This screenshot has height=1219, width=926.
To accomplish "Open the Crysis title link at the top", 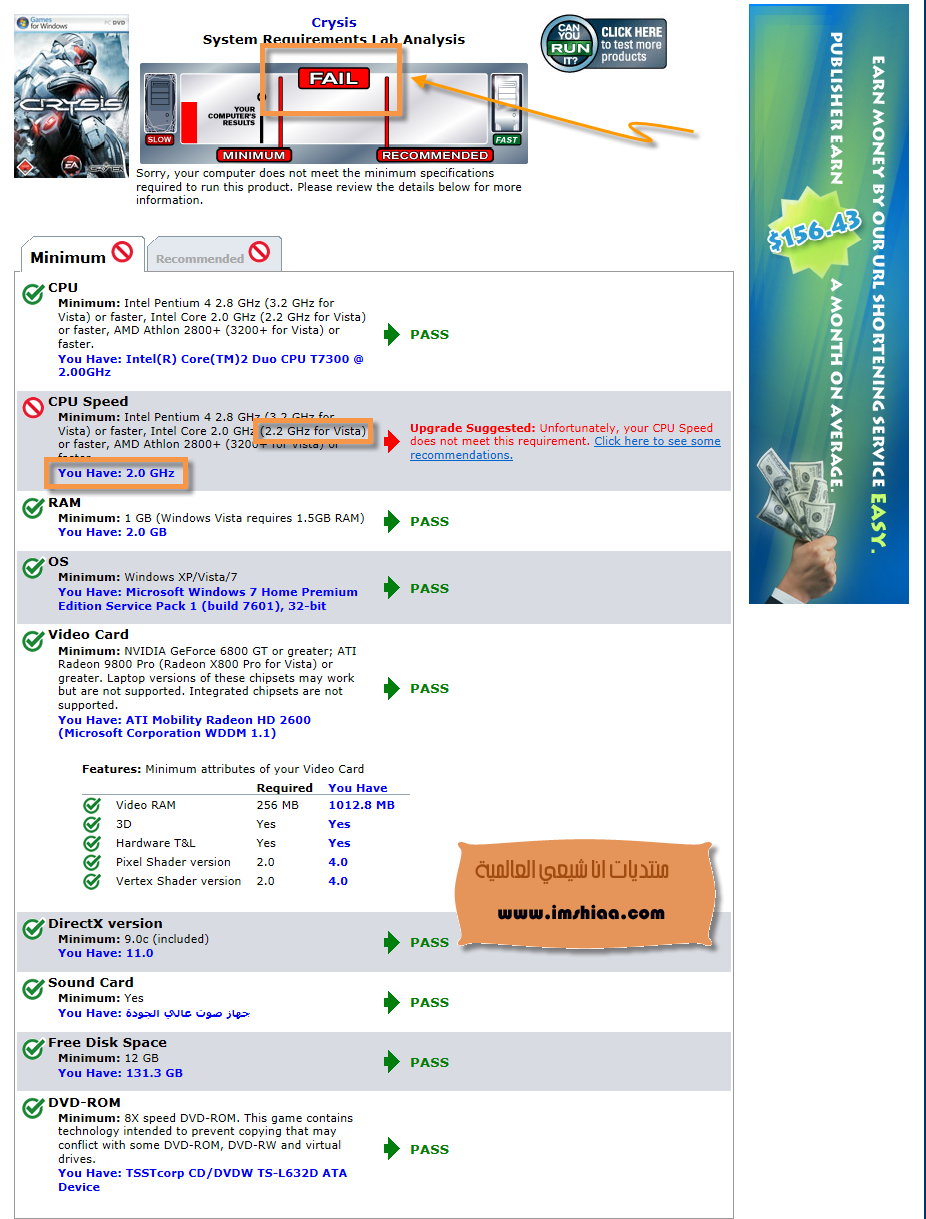I will pyautogui.click(x=334, y=23).
